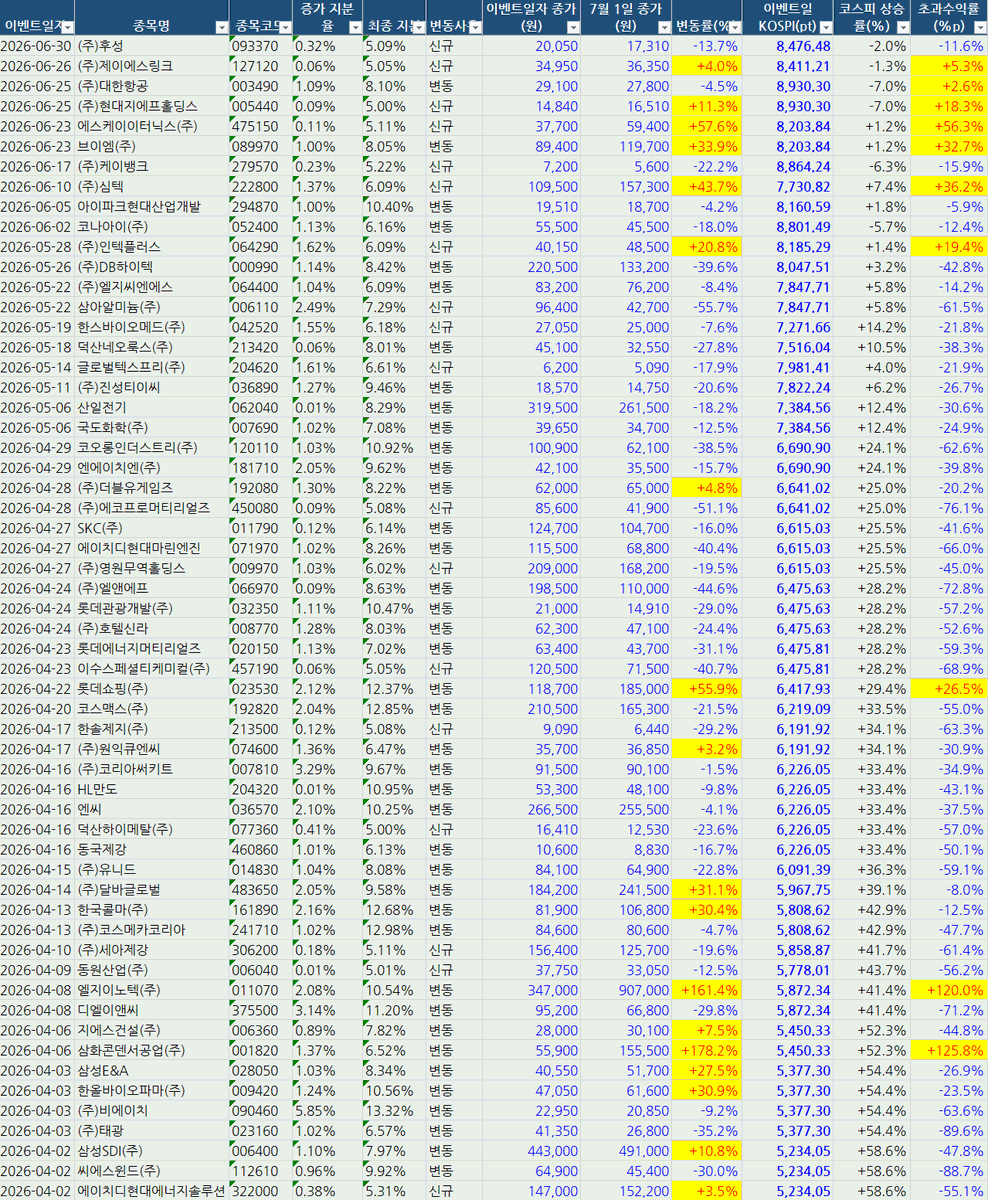Click the 아이파크현대산업개발 cell

152,206
